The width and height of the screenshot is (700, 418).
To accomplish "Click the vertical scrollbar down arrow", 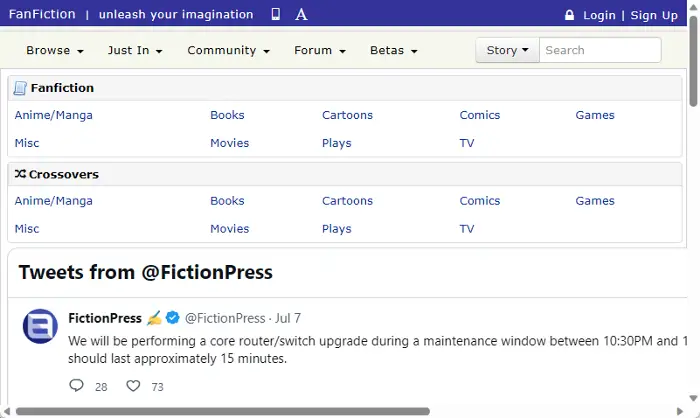I will pos(693,398).
